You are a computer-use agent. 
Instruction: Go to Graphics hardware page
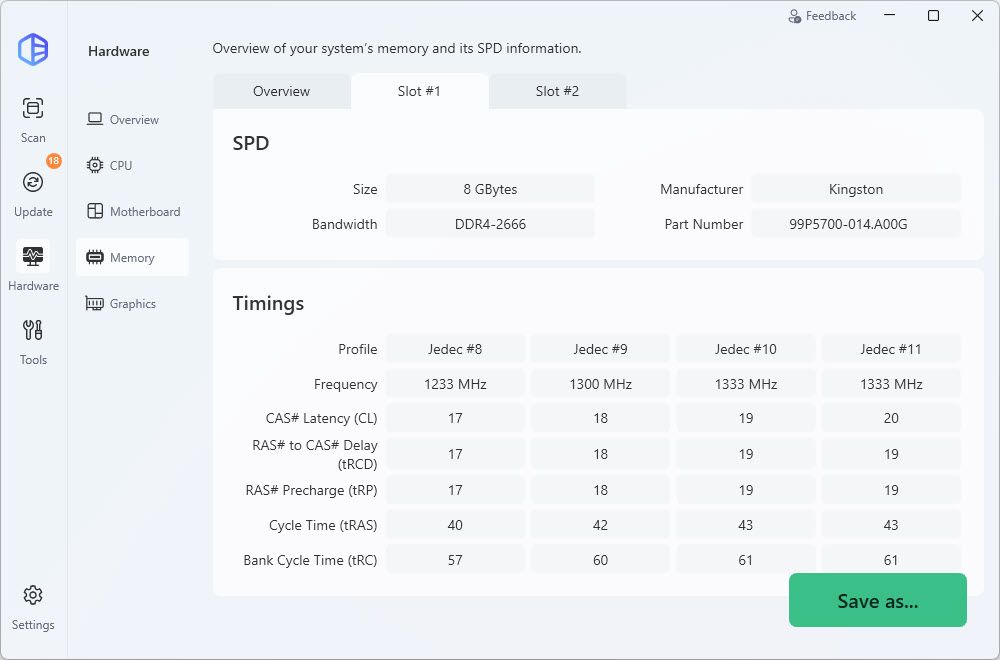point(132,304)
